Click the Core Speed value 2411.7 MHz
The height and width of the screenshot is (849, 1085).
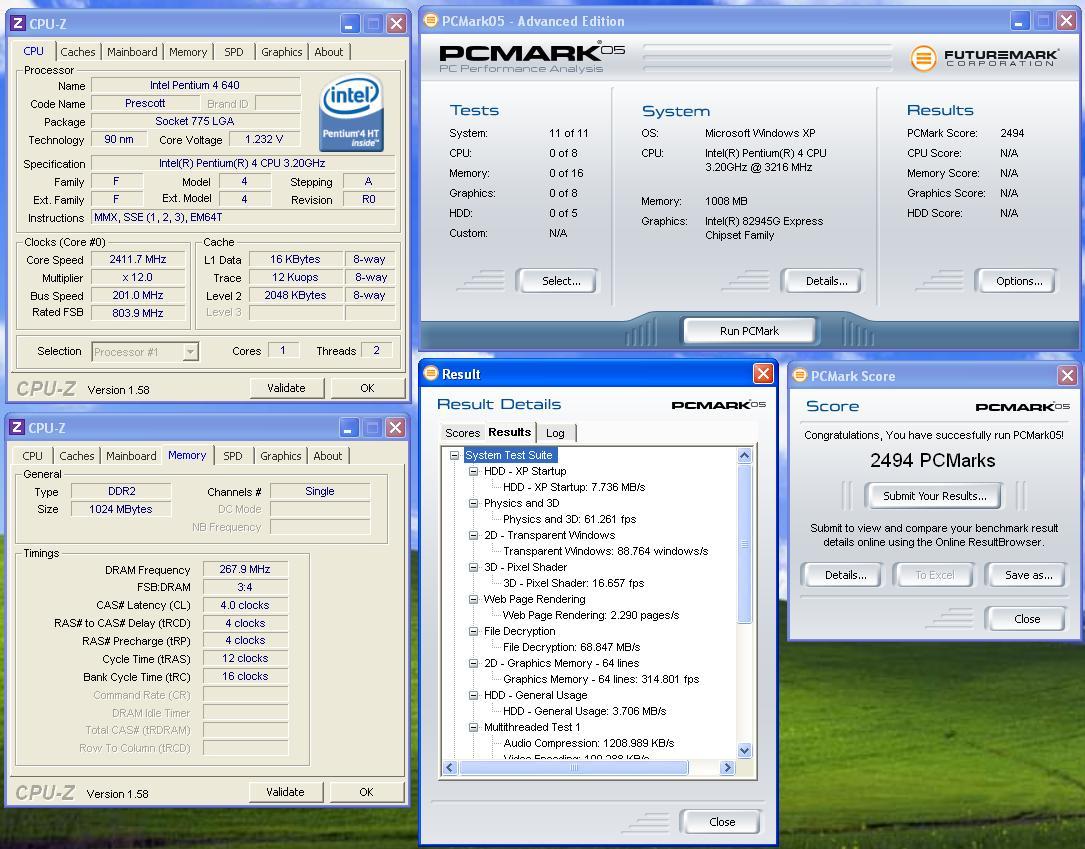pos(138,259)
